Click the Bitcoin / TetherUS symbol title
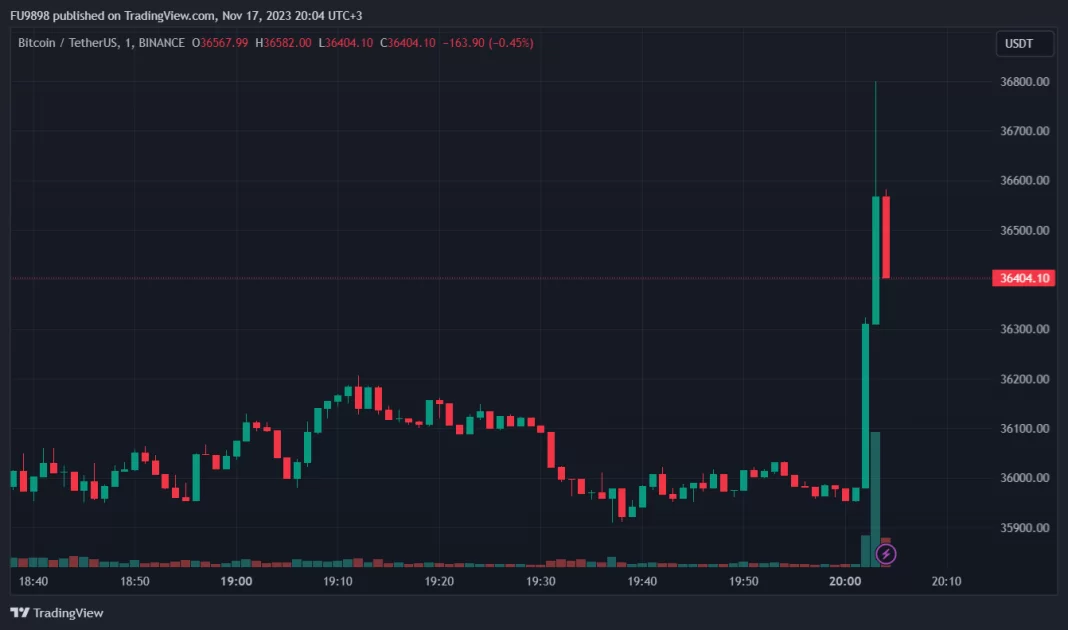The image size is (1068, 630). [68, 43]
